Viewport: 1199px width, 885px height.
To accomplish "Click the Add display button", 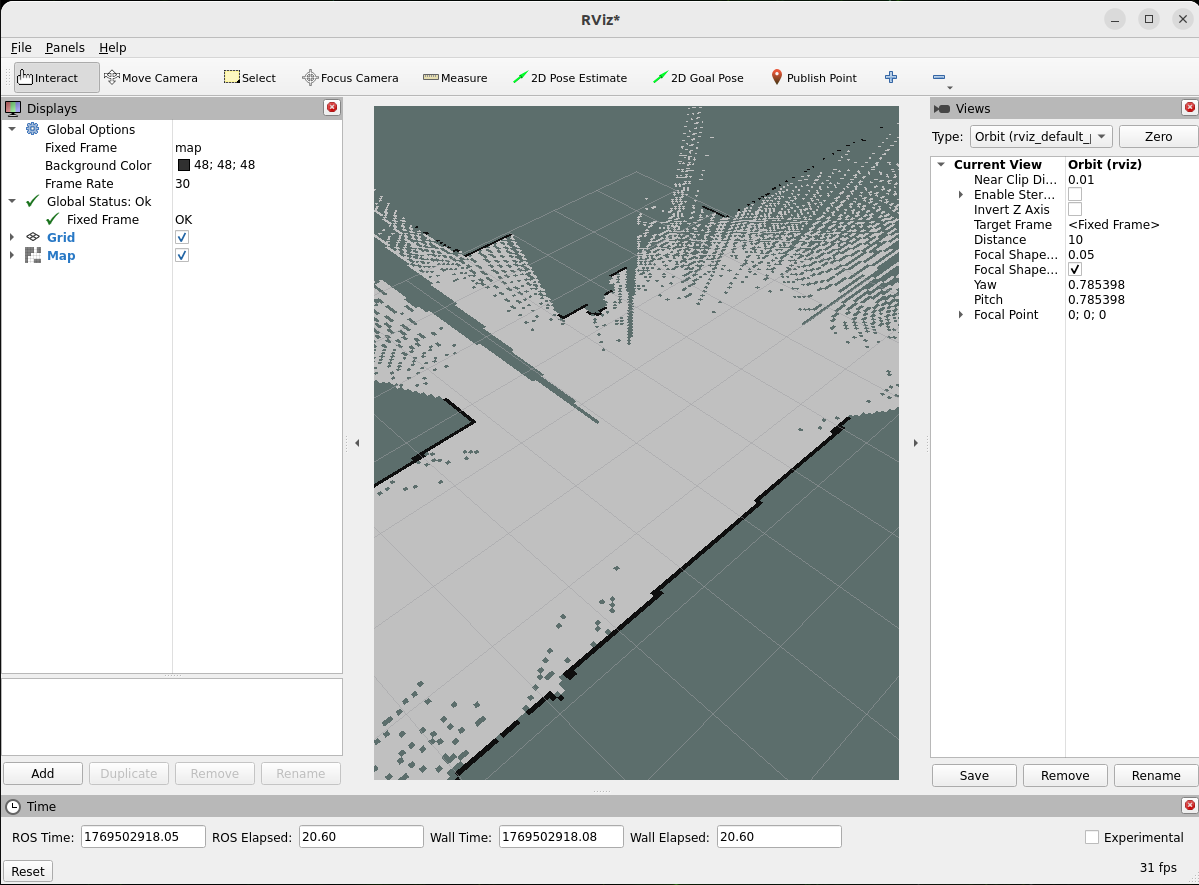I will tap(43, 773).
